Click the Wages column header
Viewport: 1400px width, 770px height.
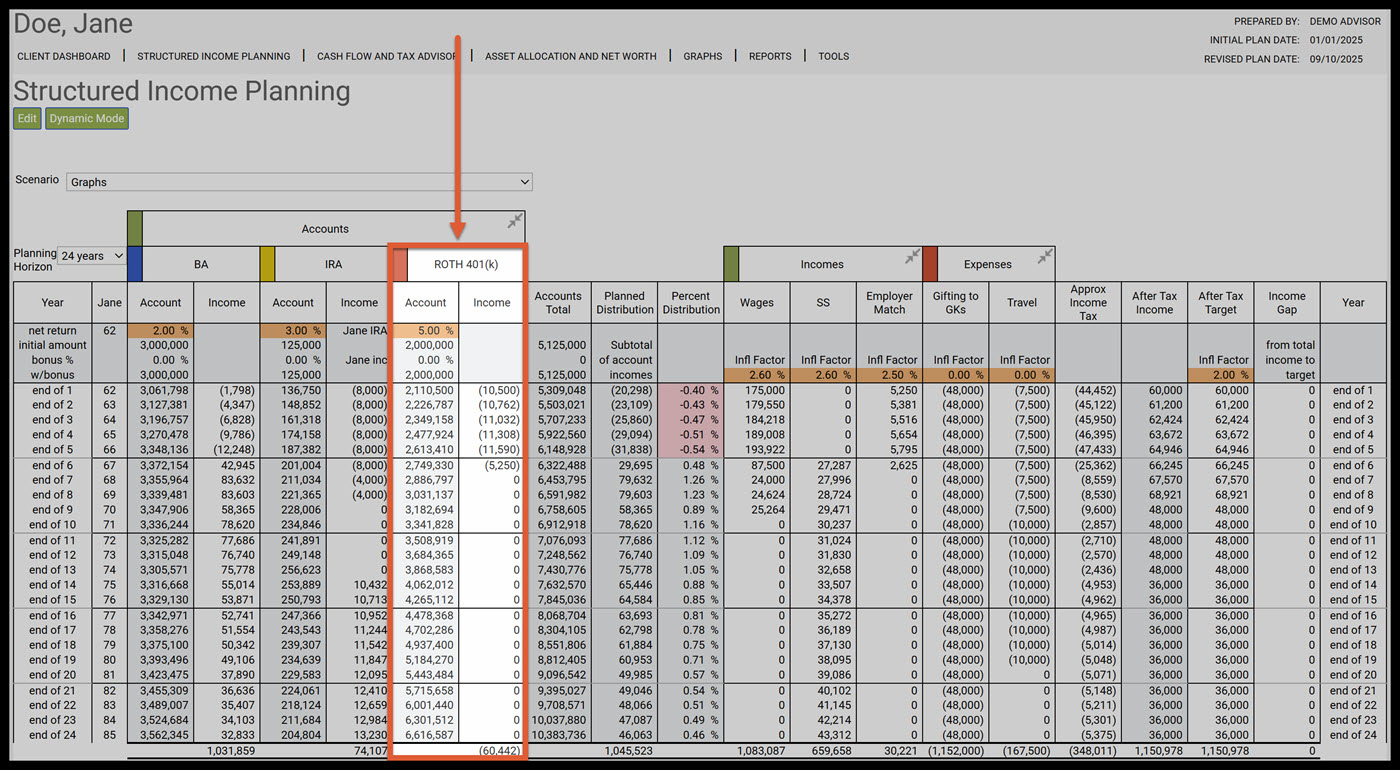757,302
